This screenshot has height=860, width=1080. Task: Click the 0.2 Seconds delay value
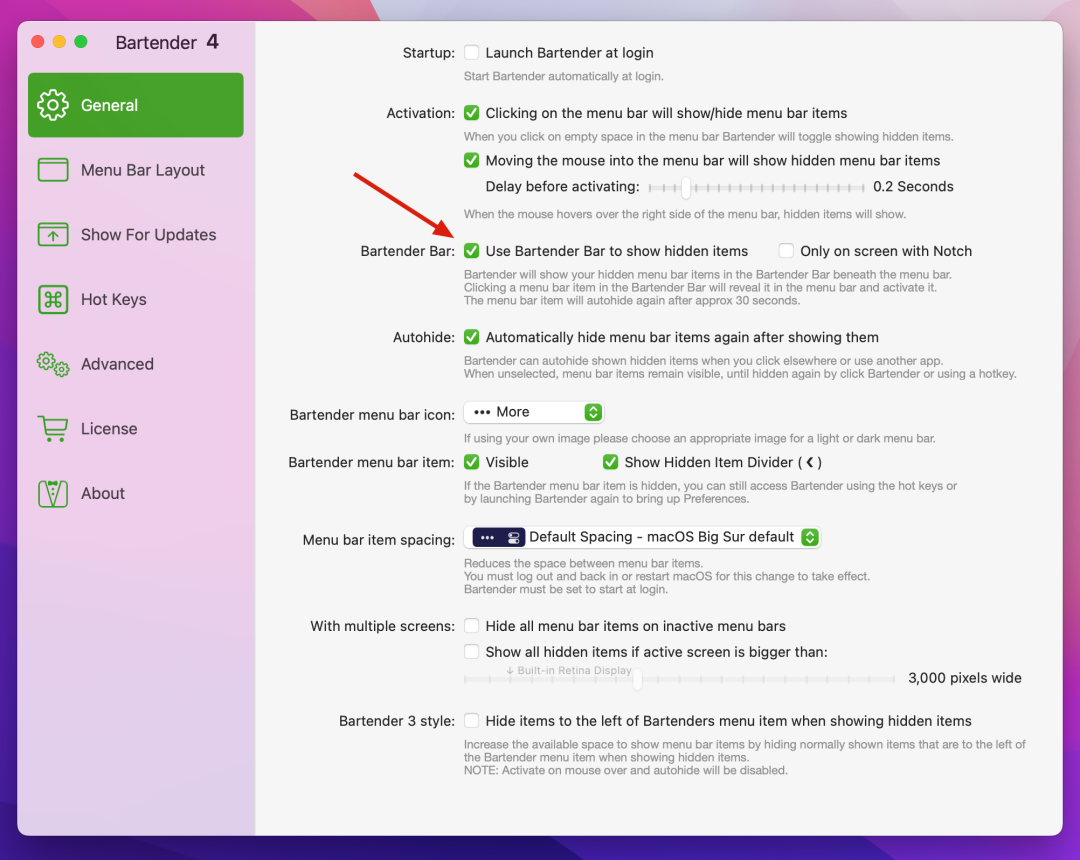tap(913, 187)
